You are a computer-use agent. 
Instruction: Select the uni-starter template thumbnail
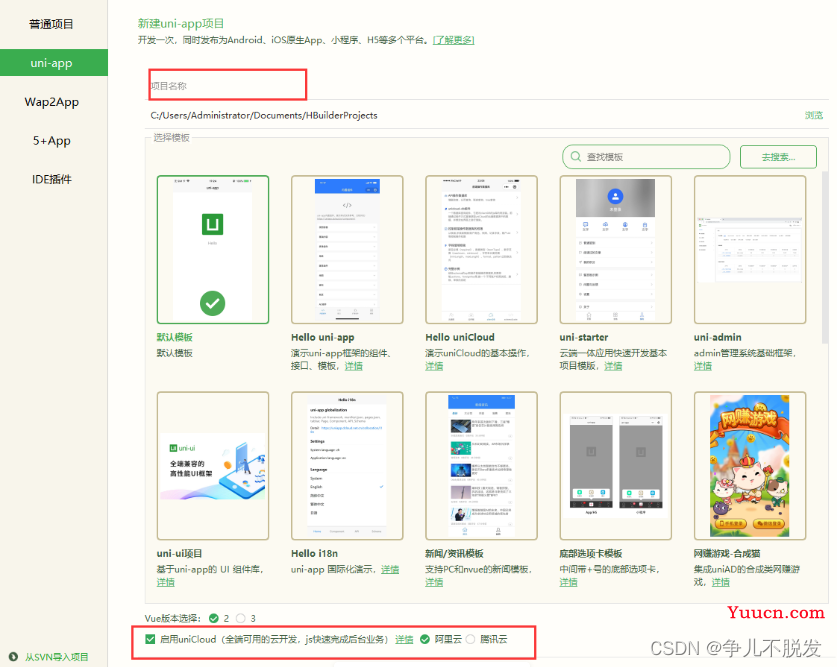(x=615, y=250)
